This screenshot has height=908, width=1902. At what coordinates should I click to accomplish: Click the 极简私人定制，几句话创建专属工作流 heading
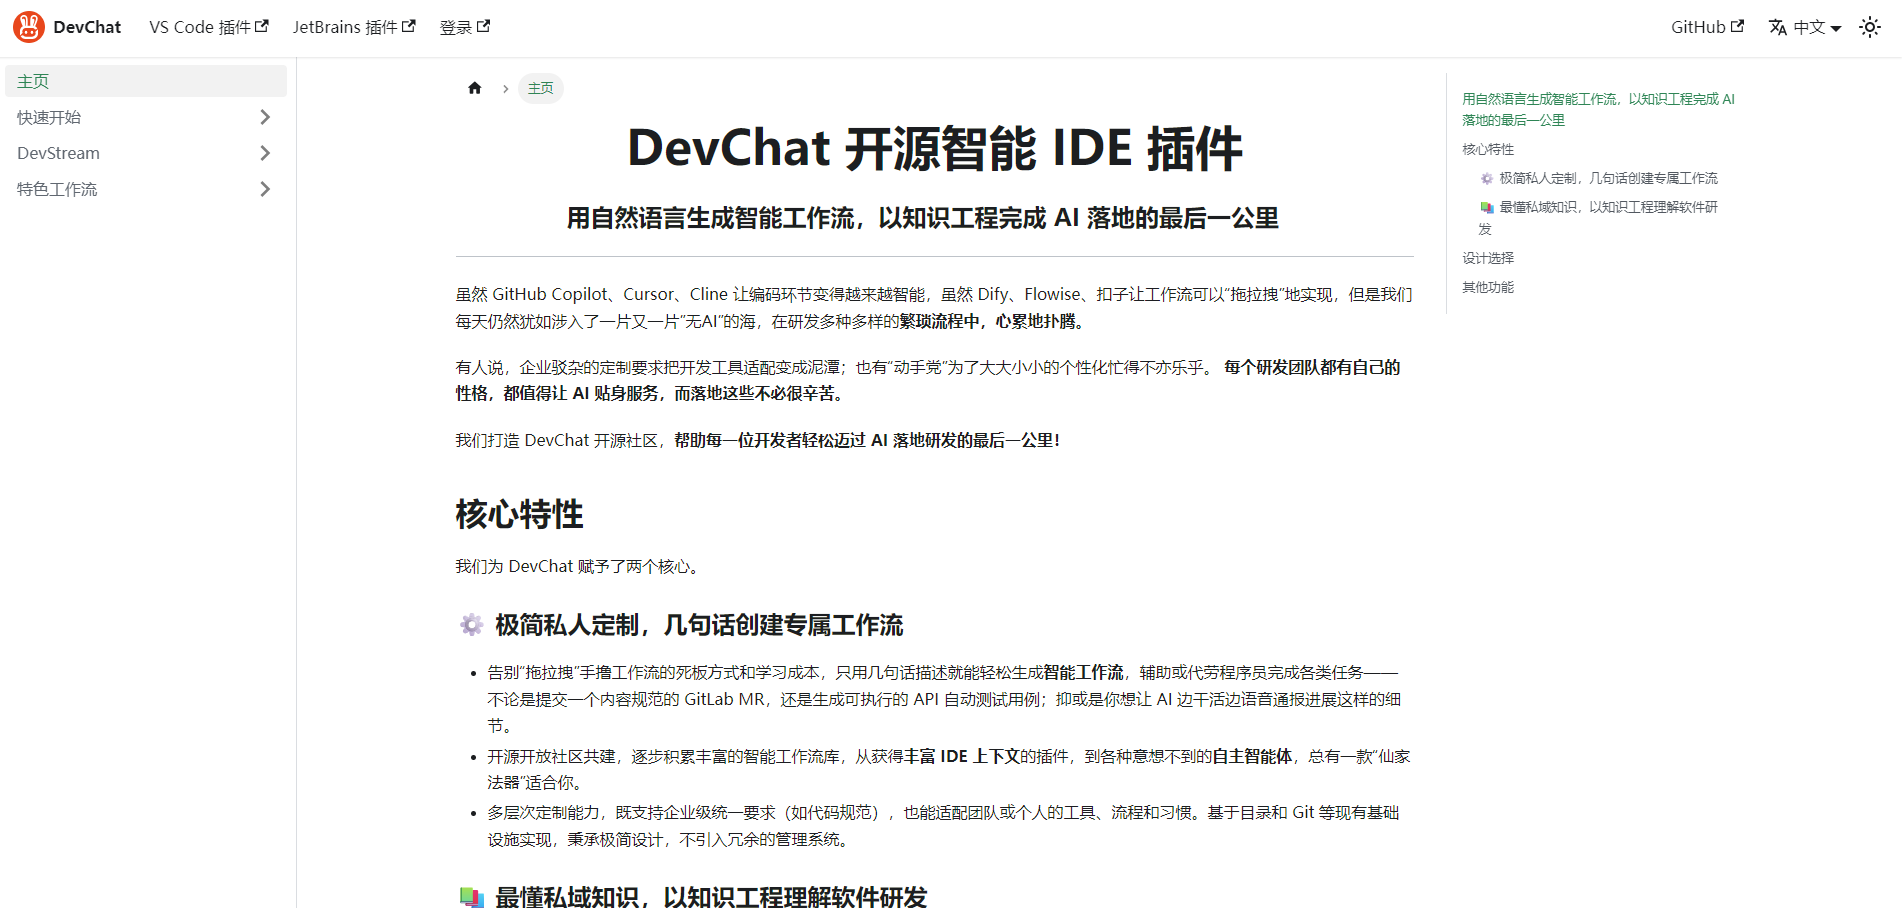(699, 625)
